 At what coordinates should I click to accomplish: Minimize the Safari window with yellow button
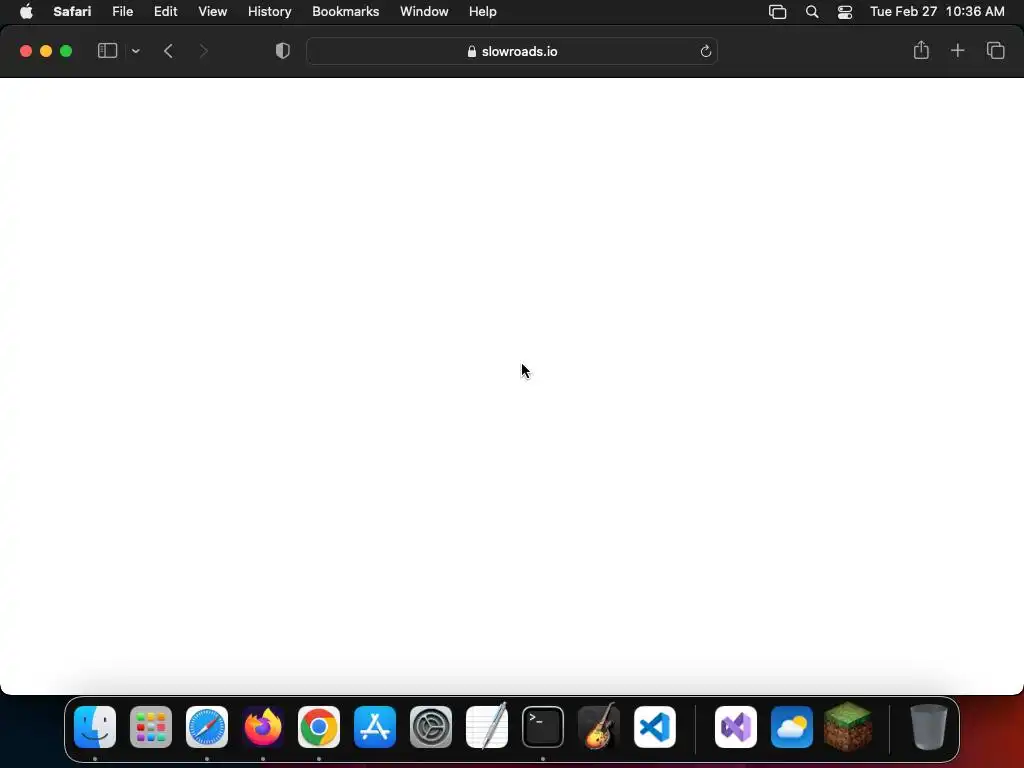point(46,51)
